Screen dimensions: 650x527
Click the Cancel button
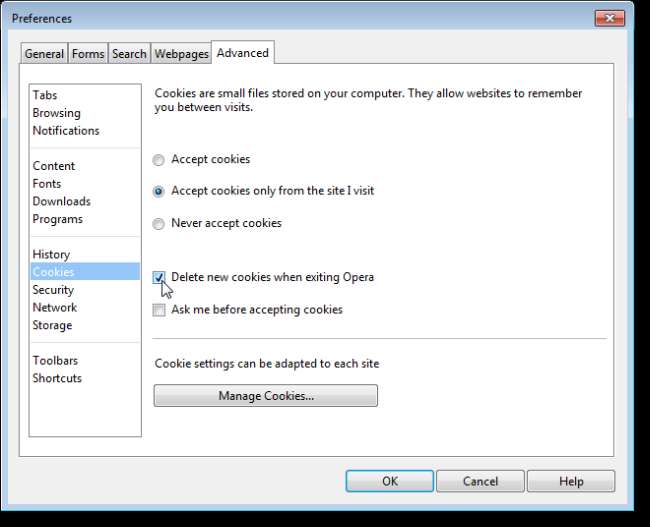coord(480,481)
